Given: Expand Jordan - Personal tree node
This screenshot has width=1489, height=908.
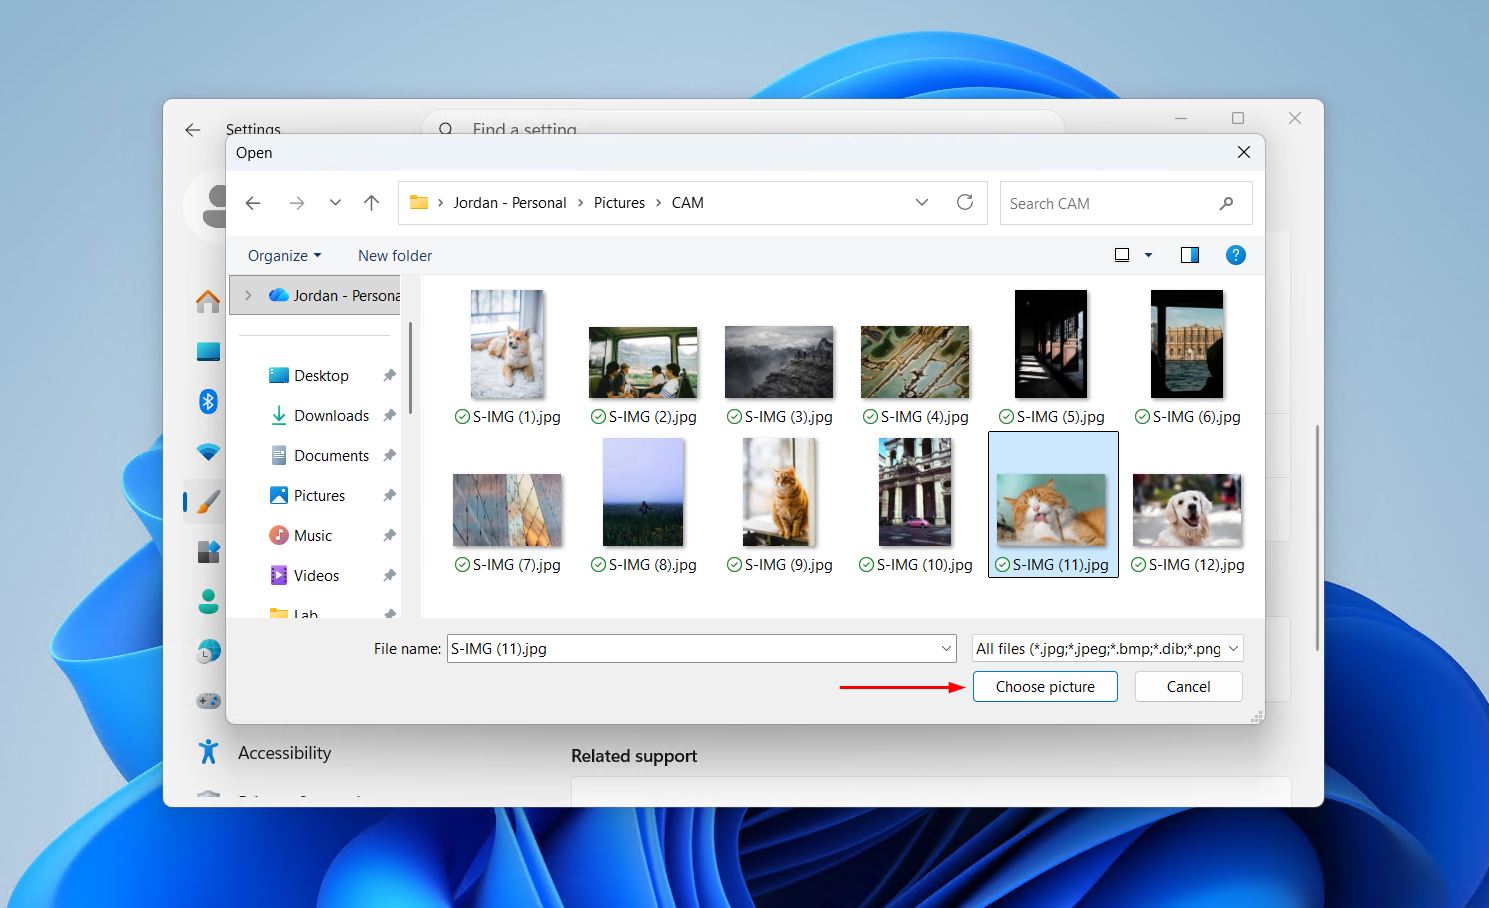Looking at the screenshot, I should click(249, 296).
